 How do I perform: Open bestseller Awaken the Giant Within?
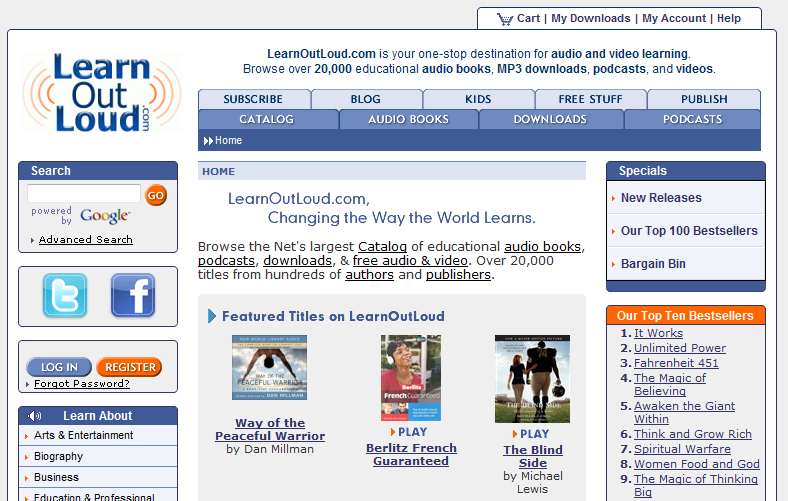click(684, 413)
